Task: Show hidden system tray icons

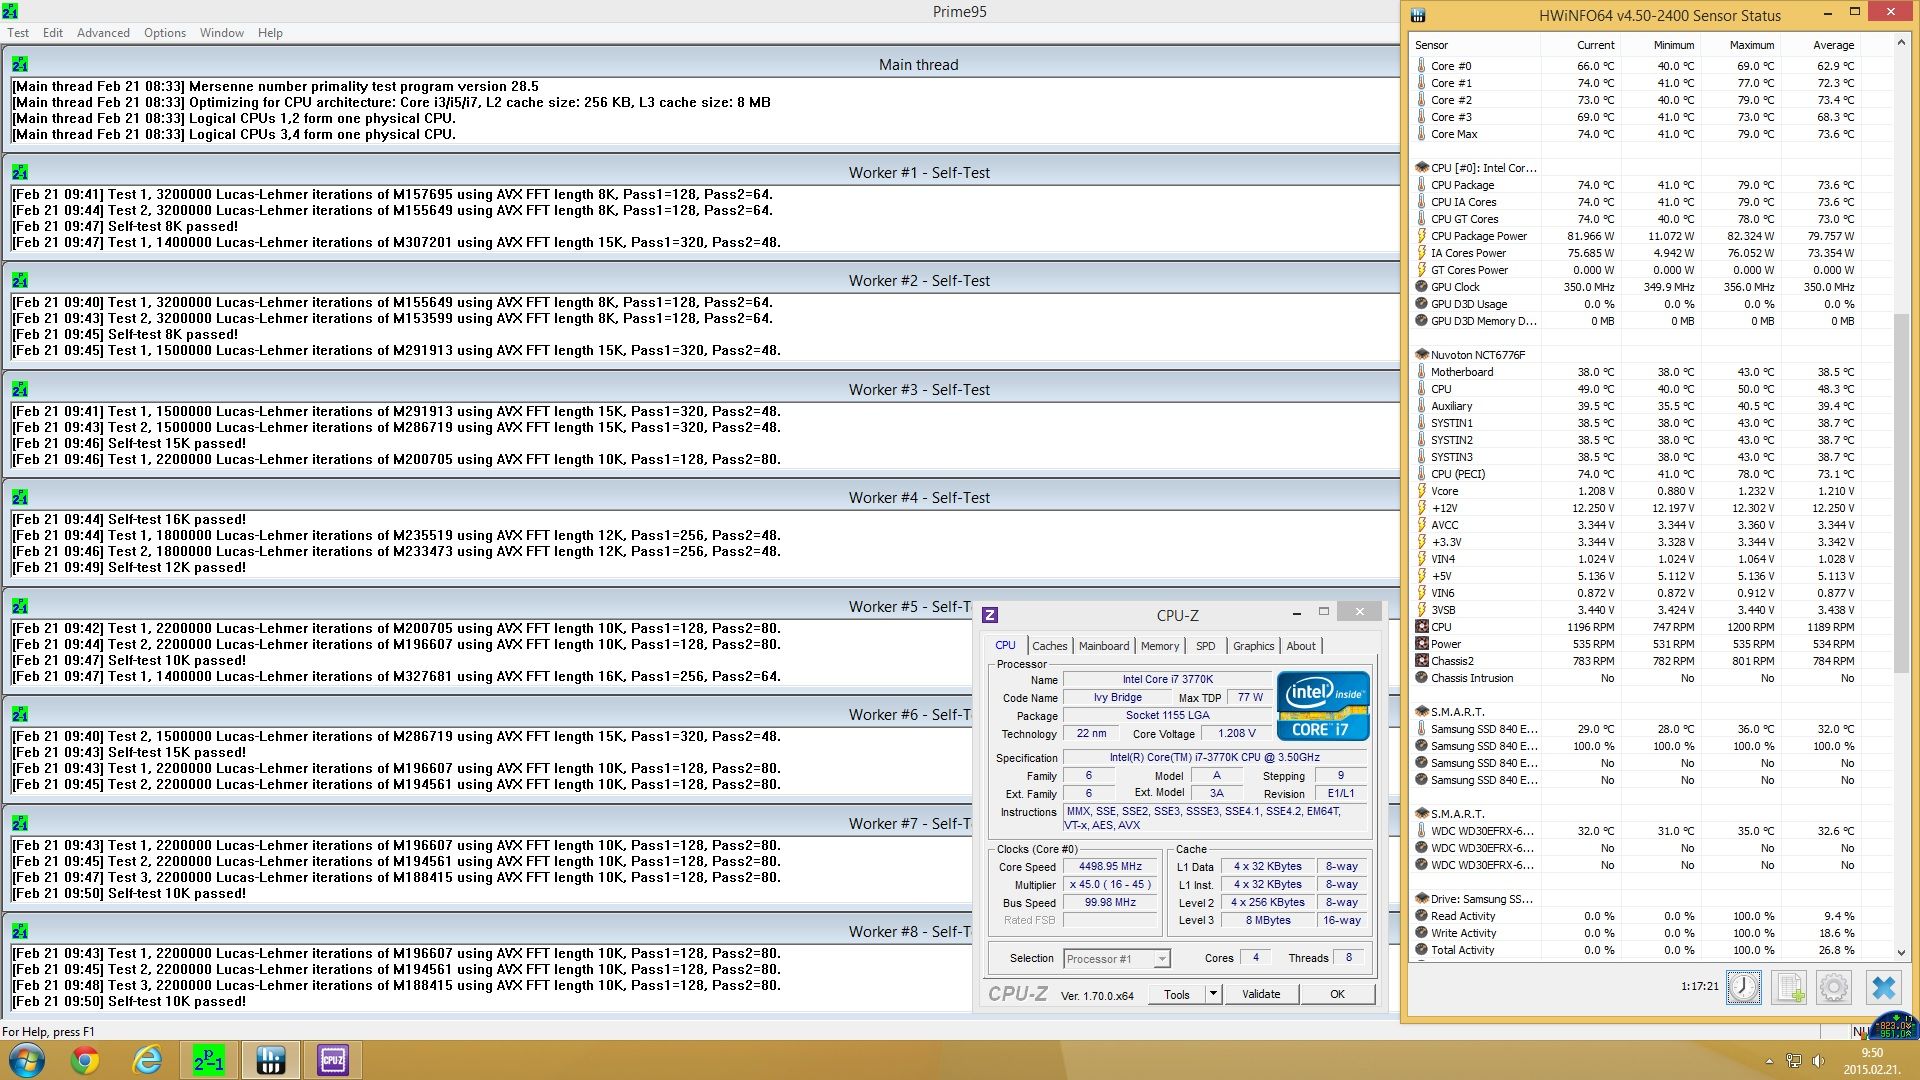Action: [x=1769, y=1061]
